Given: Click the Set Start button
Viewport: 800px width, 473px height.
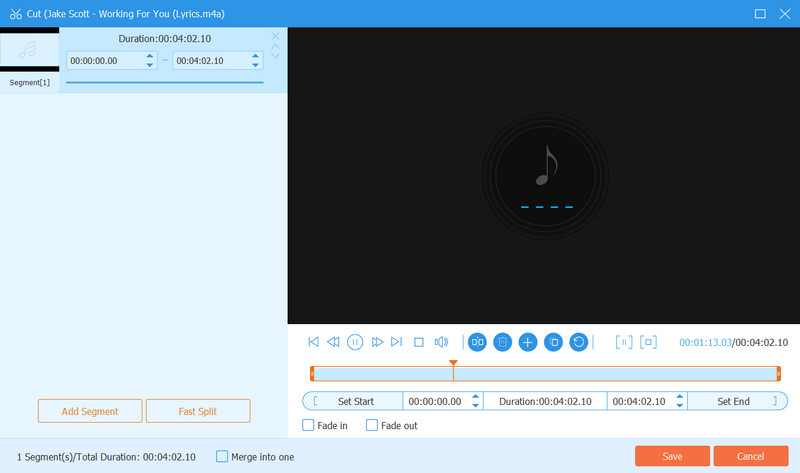Looking at the screenshot, I should pyautogui.click(x=353, y=401).
